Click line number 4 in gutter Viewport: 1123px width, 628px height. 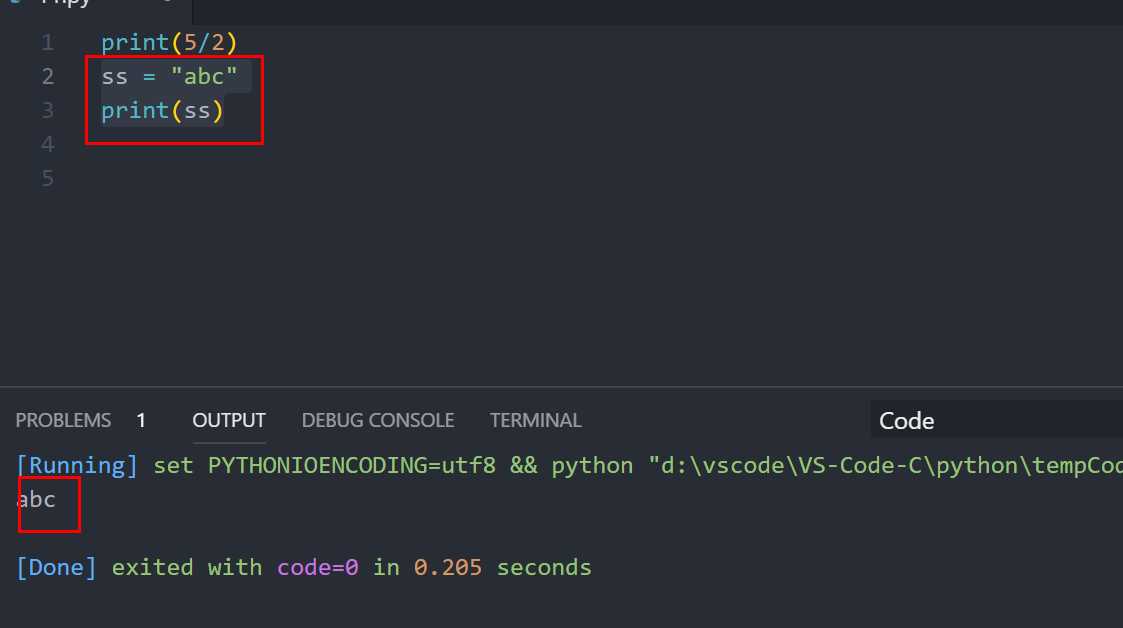coord(47,145)
